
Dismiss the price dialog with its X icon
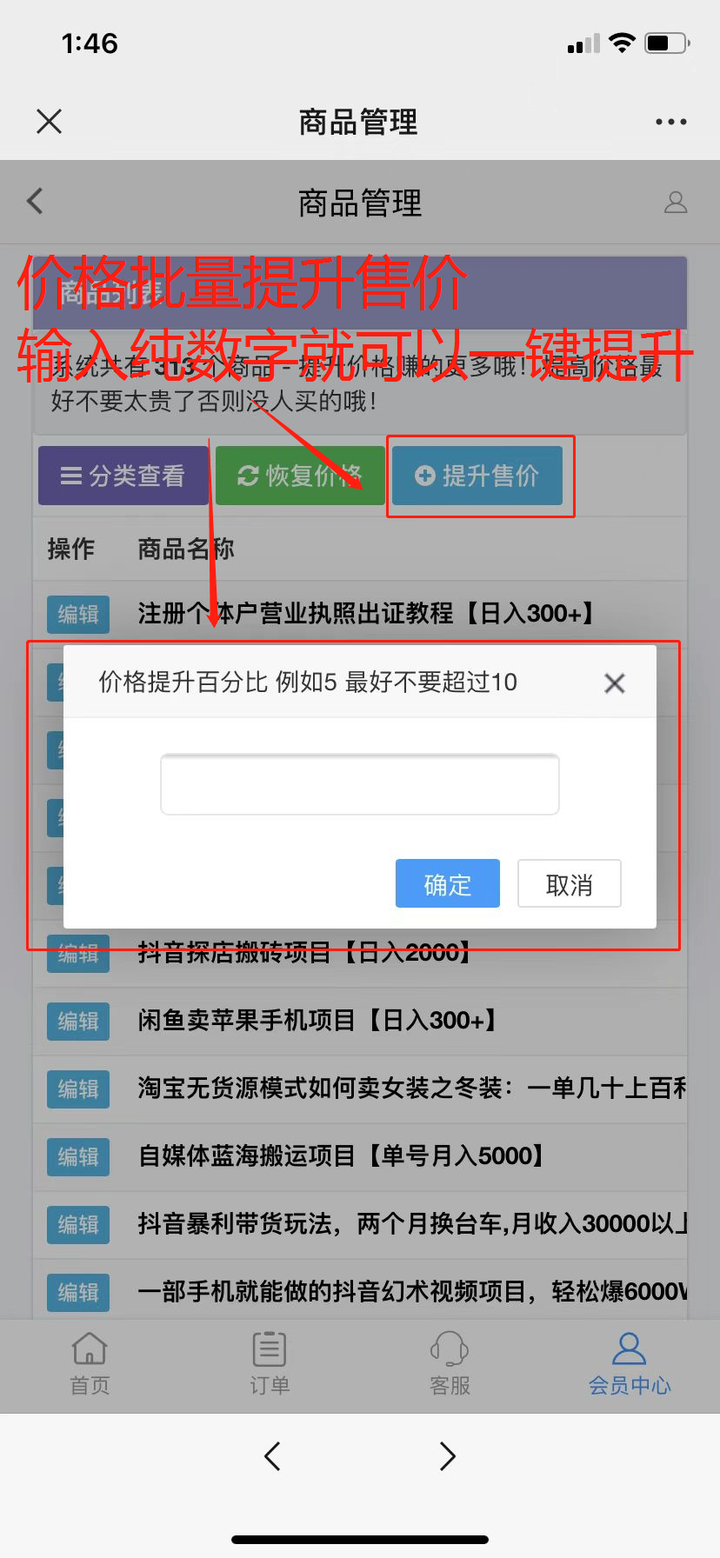click(x=615, y=683)
